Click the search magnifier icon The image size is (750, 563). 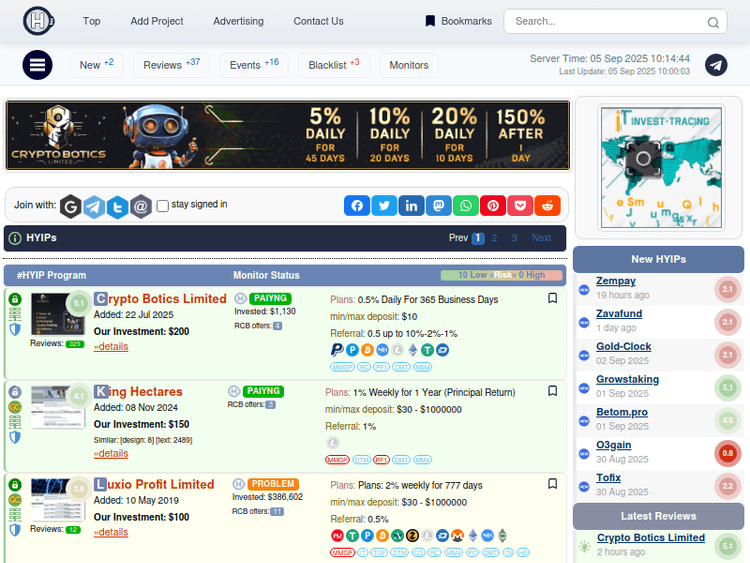(x=713, y=22)
